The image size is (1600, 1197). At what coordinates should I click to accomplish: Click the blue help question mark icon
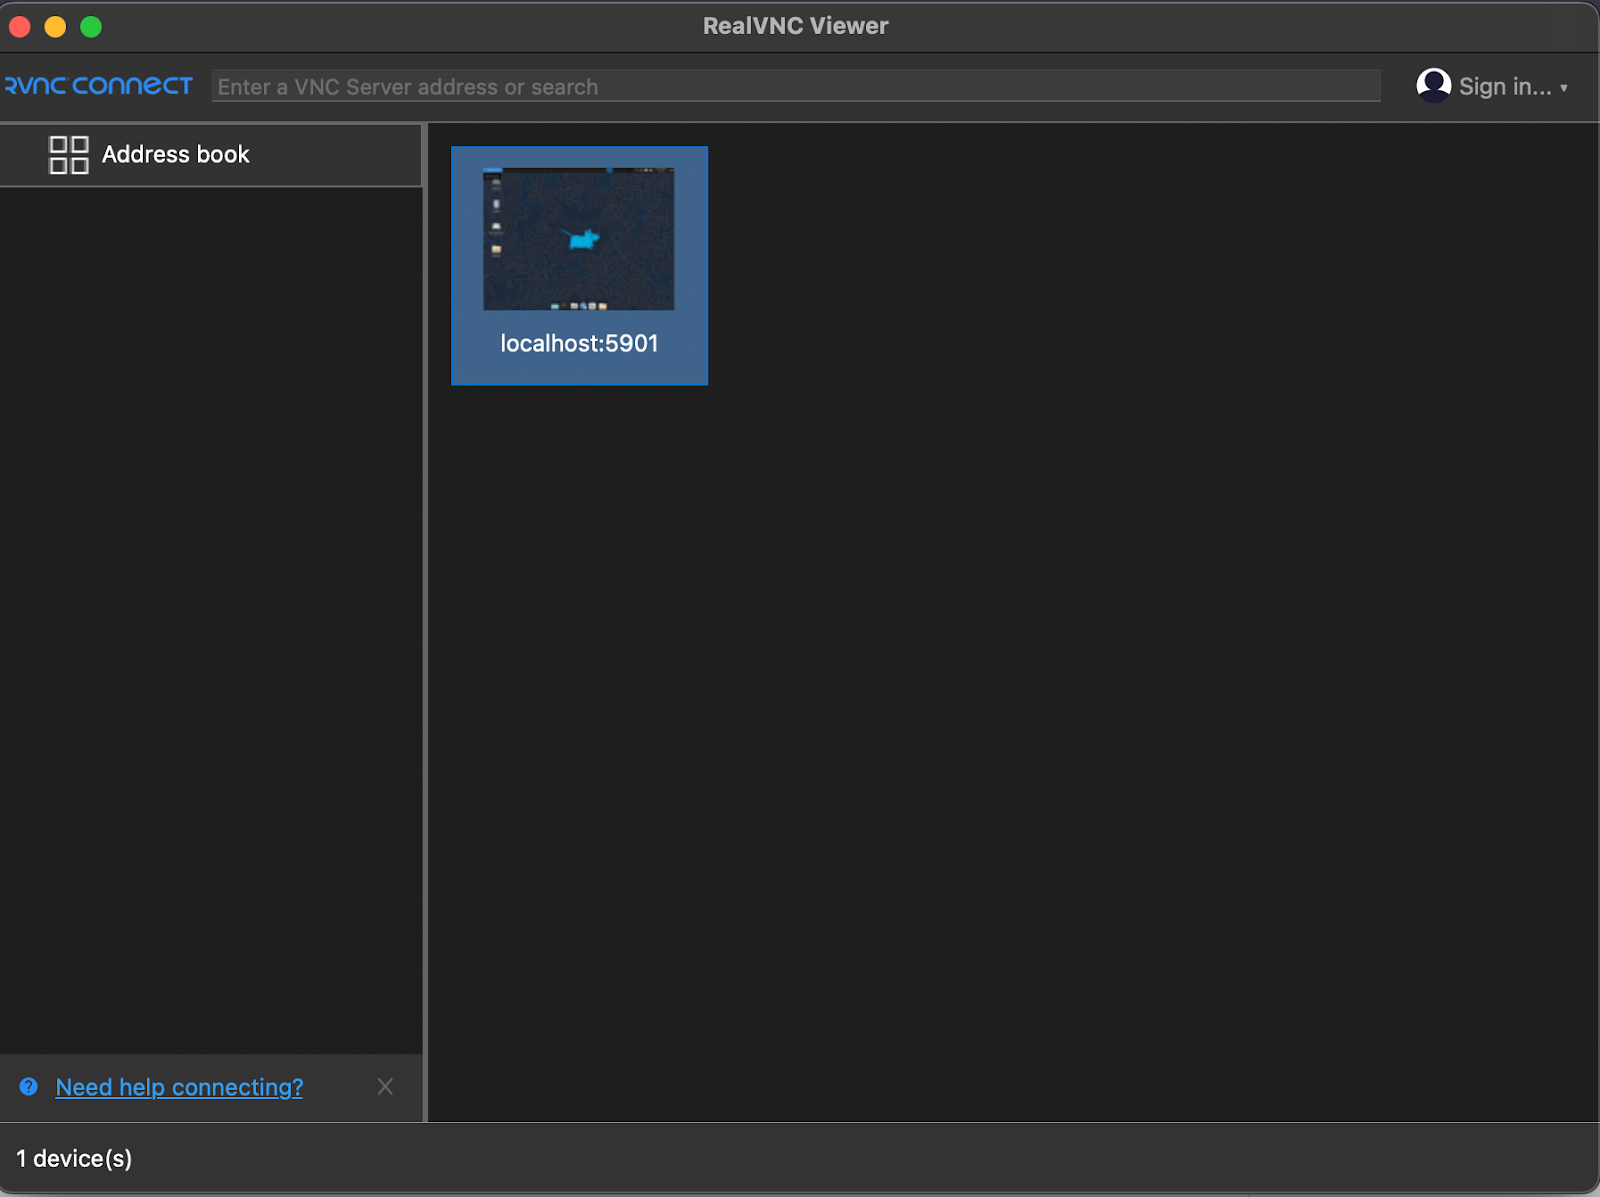tap(29, 1087)
